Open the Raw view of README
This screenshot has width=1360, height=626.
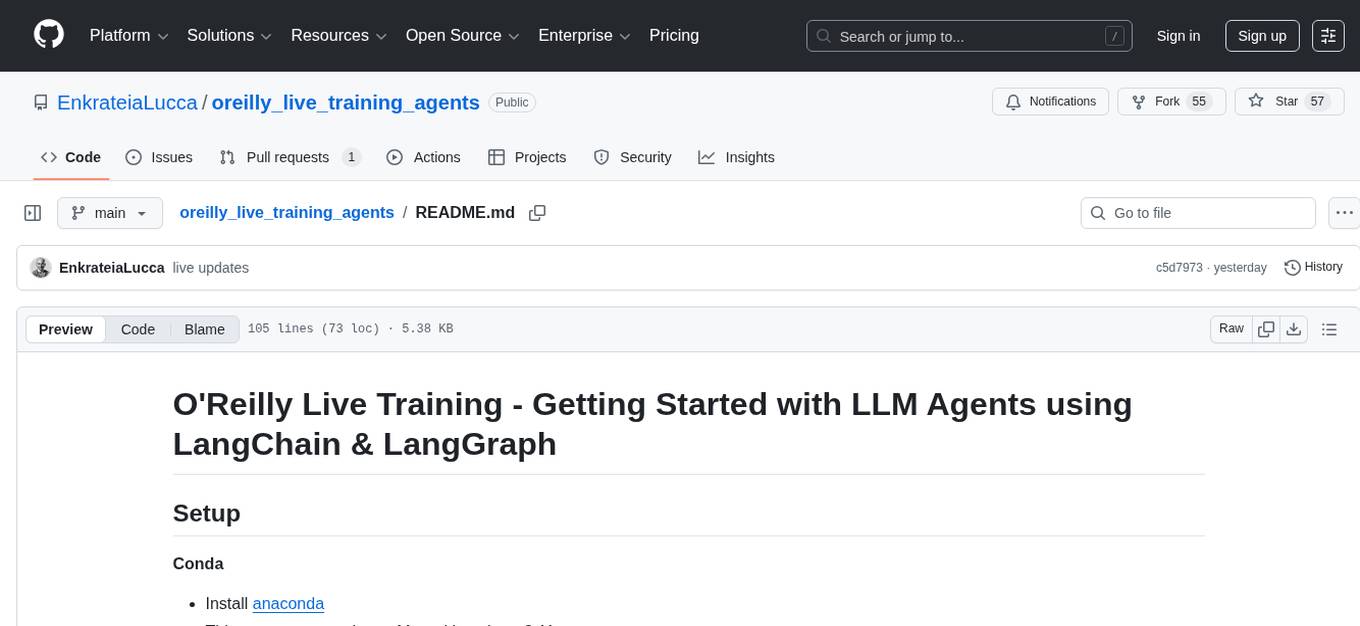[1230, 328]
